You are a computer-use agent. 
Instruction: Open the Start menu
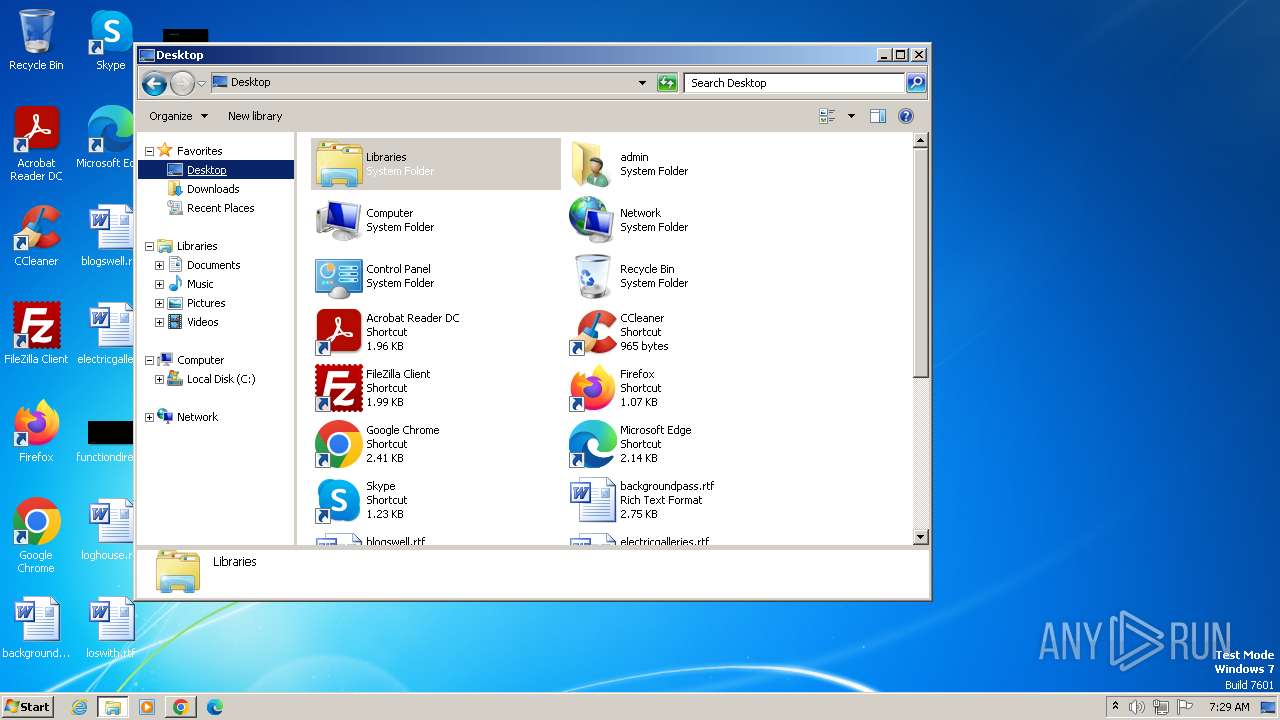click(x=27, y=706)
